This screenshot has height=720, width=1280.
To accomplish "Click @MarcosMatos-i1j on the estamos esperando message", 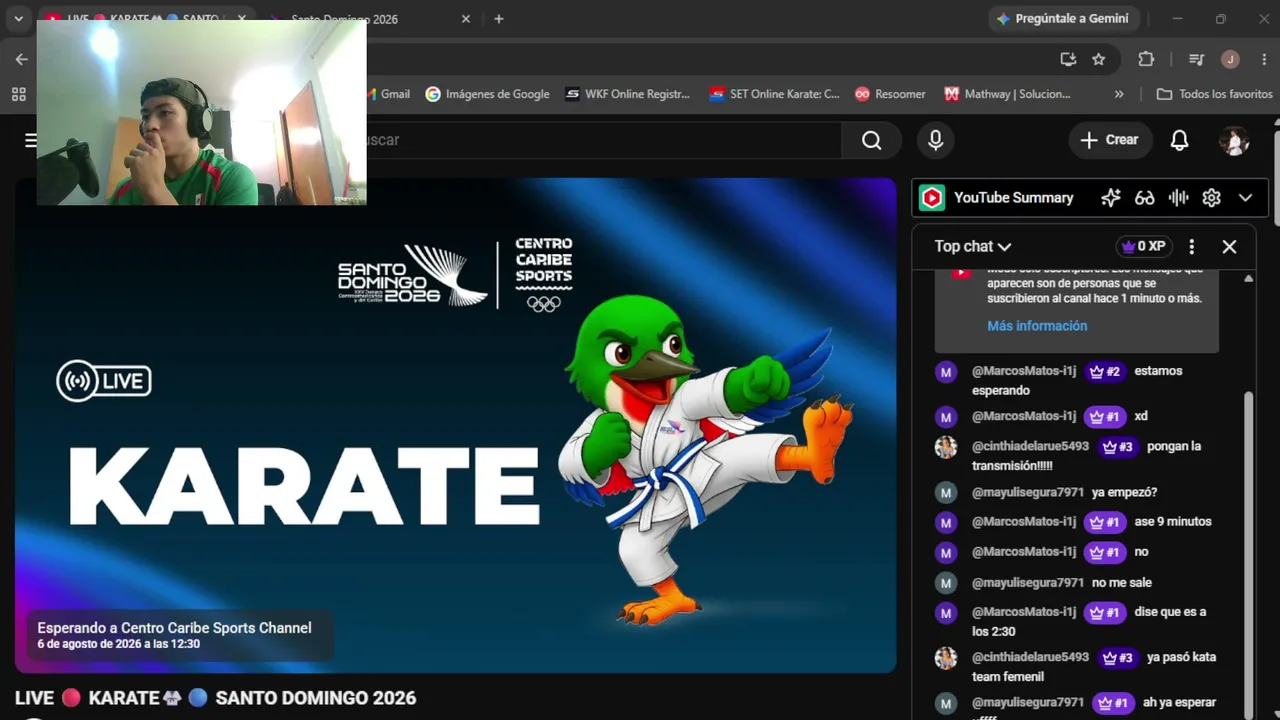I will click(1024, 371).
